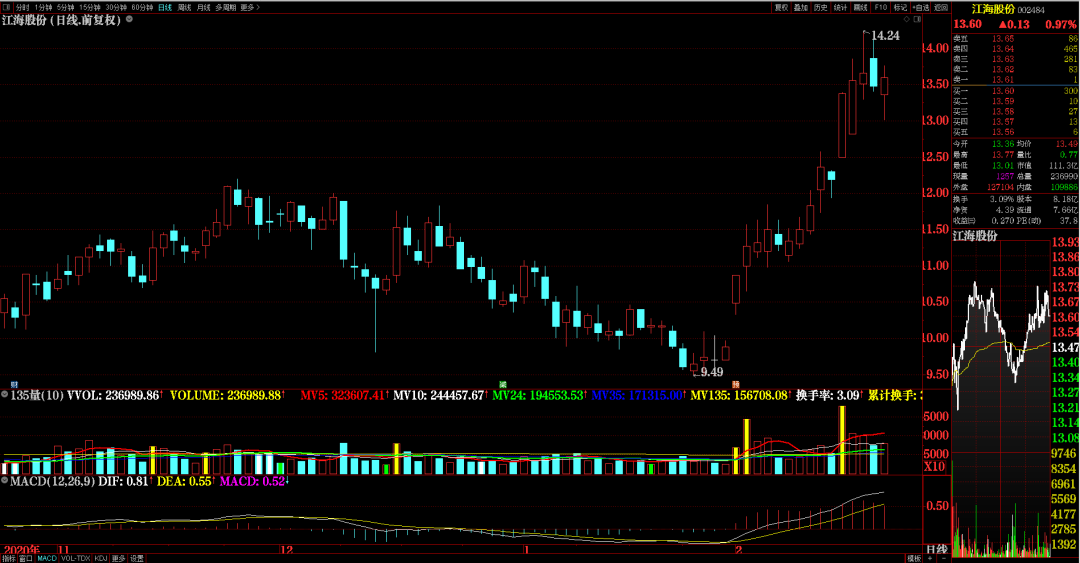
Task: Click the 财 marker icon on chart
Action: tap(14, 385)
